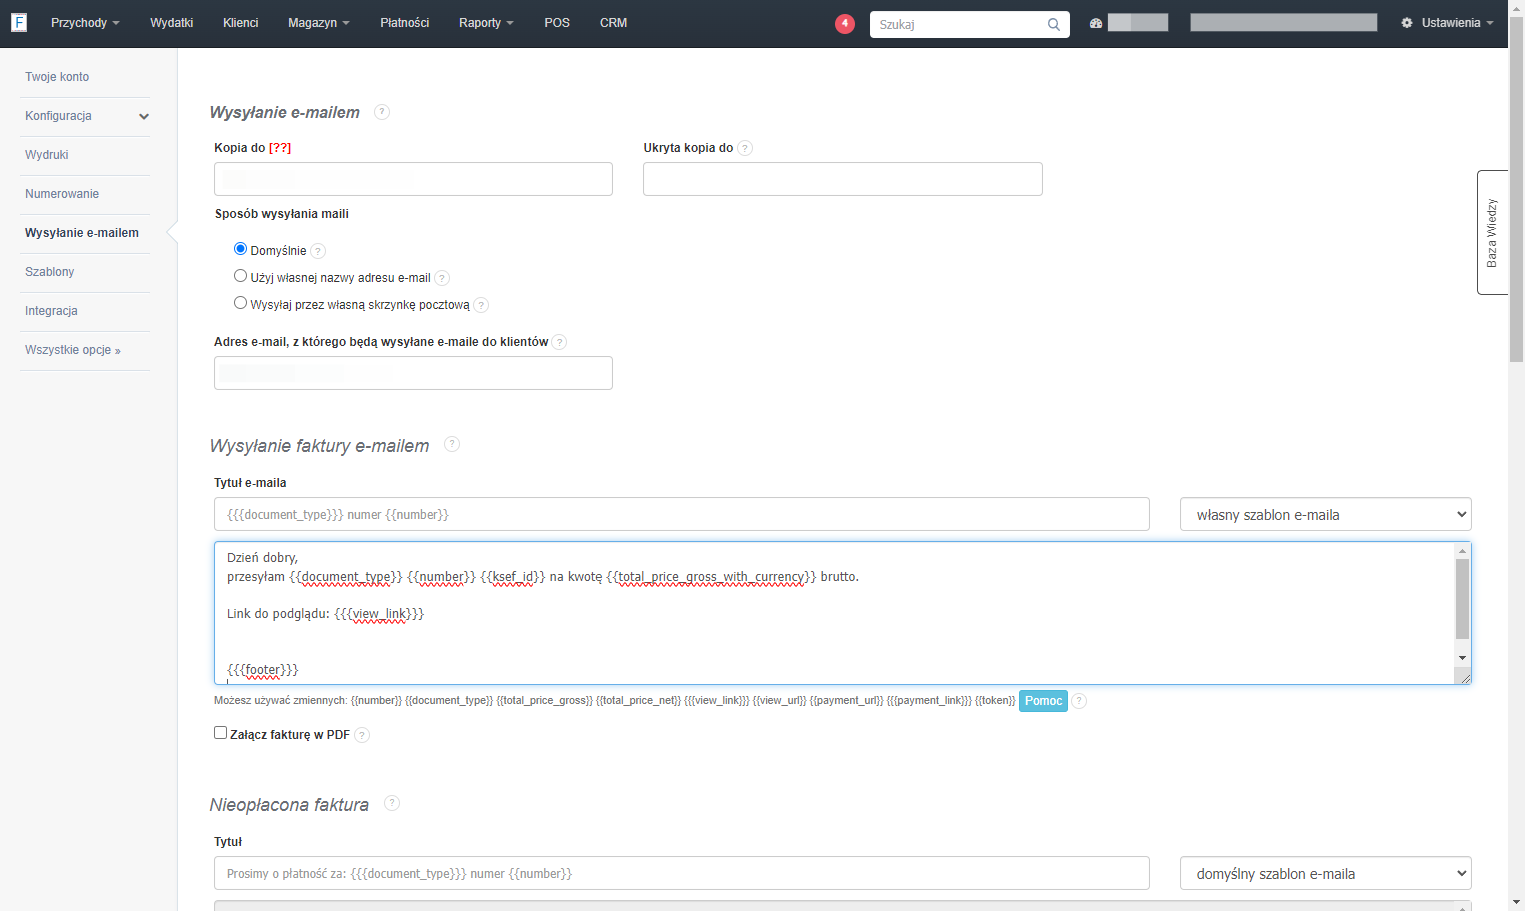This screenshot has height=911, width=1525.
Task: Open Płatności in the top menu
Action: tap(404, 23)
